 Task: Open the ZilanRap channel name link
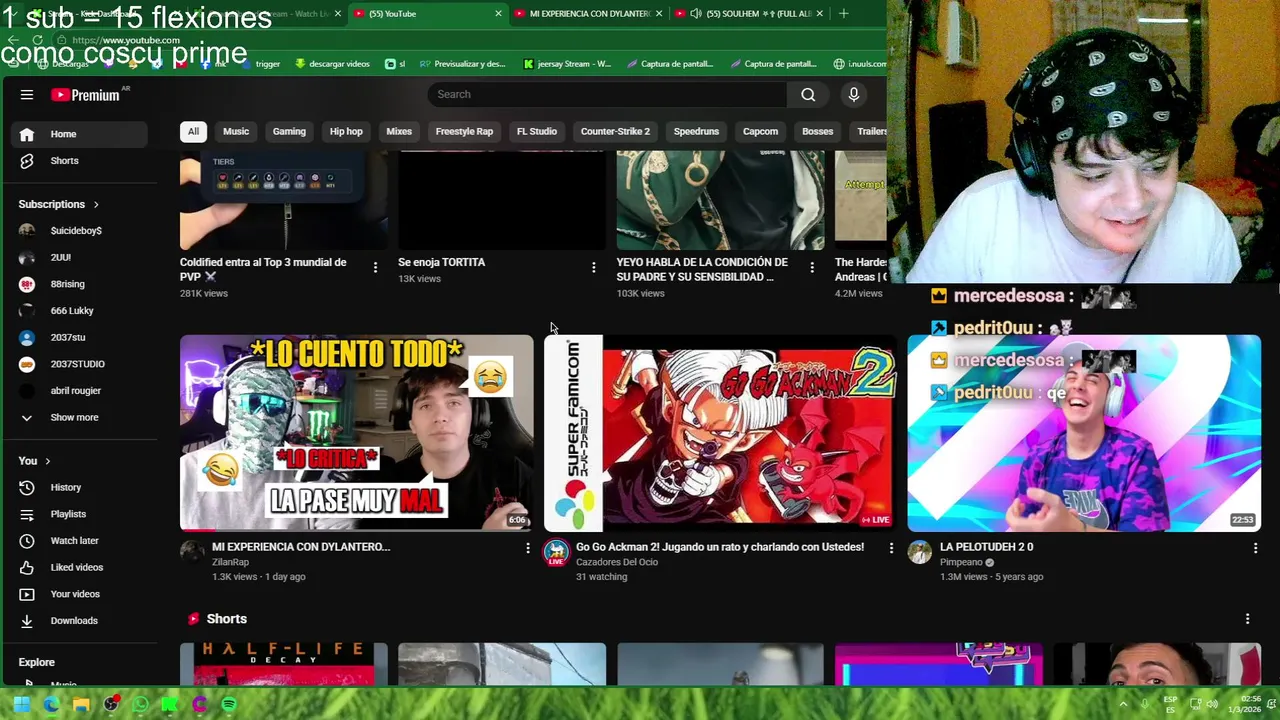coord(230,562)
